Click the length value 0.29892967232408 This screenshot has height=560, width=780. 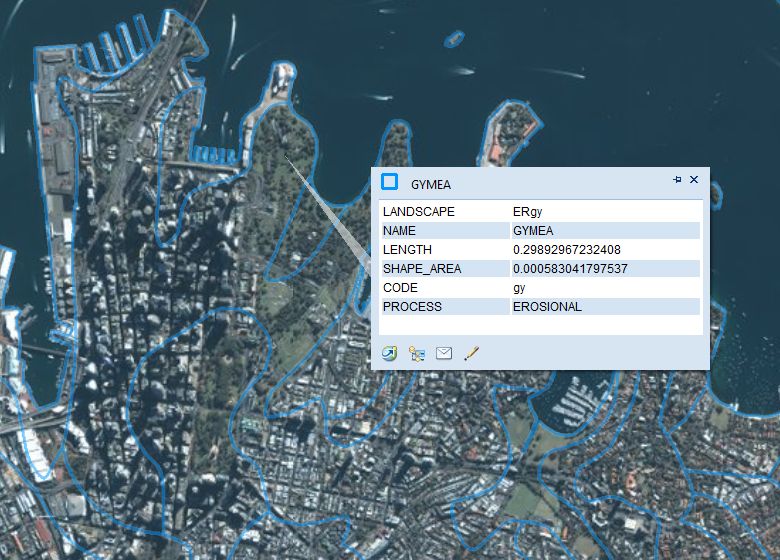(x=567, y=250)
